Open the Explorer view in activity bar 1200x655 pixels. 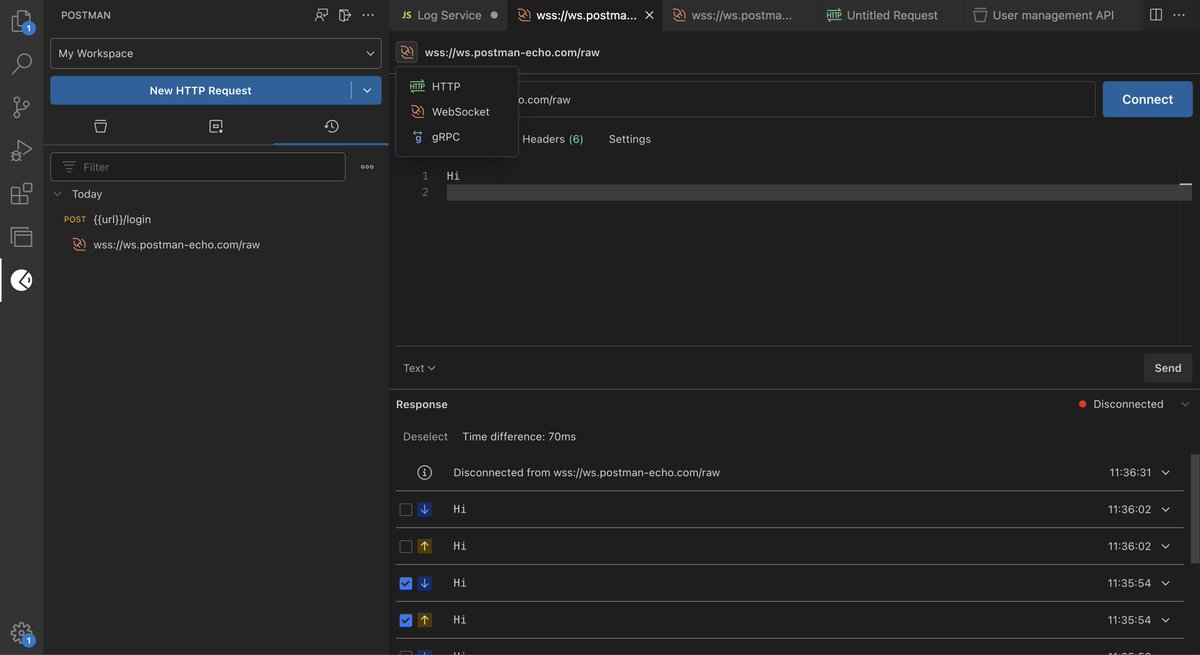click(x=21, y=21)
